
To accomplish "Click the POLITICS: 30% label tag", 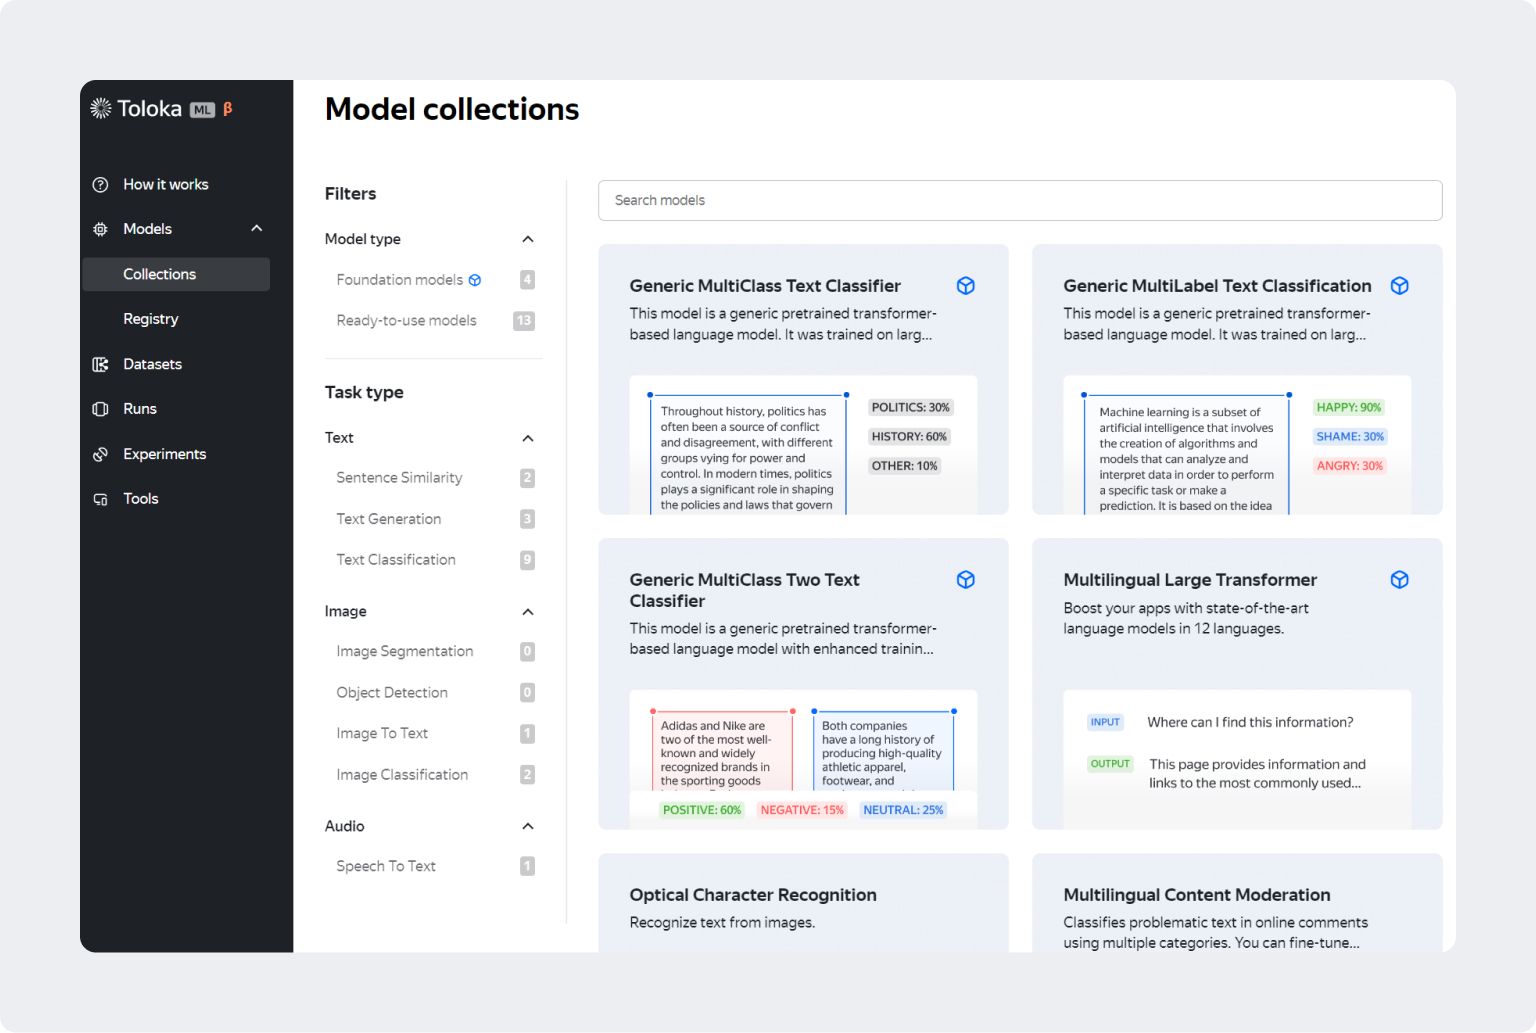I will [910, 408].
